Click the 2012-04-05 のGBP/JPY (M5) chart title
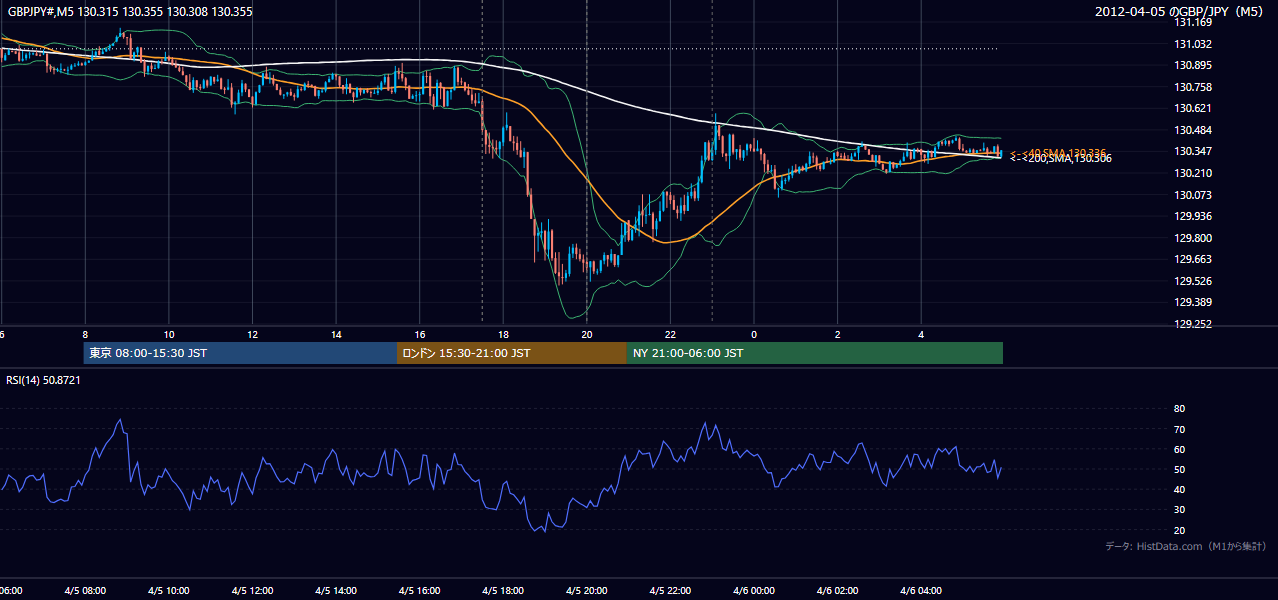 click(1181, 11)
